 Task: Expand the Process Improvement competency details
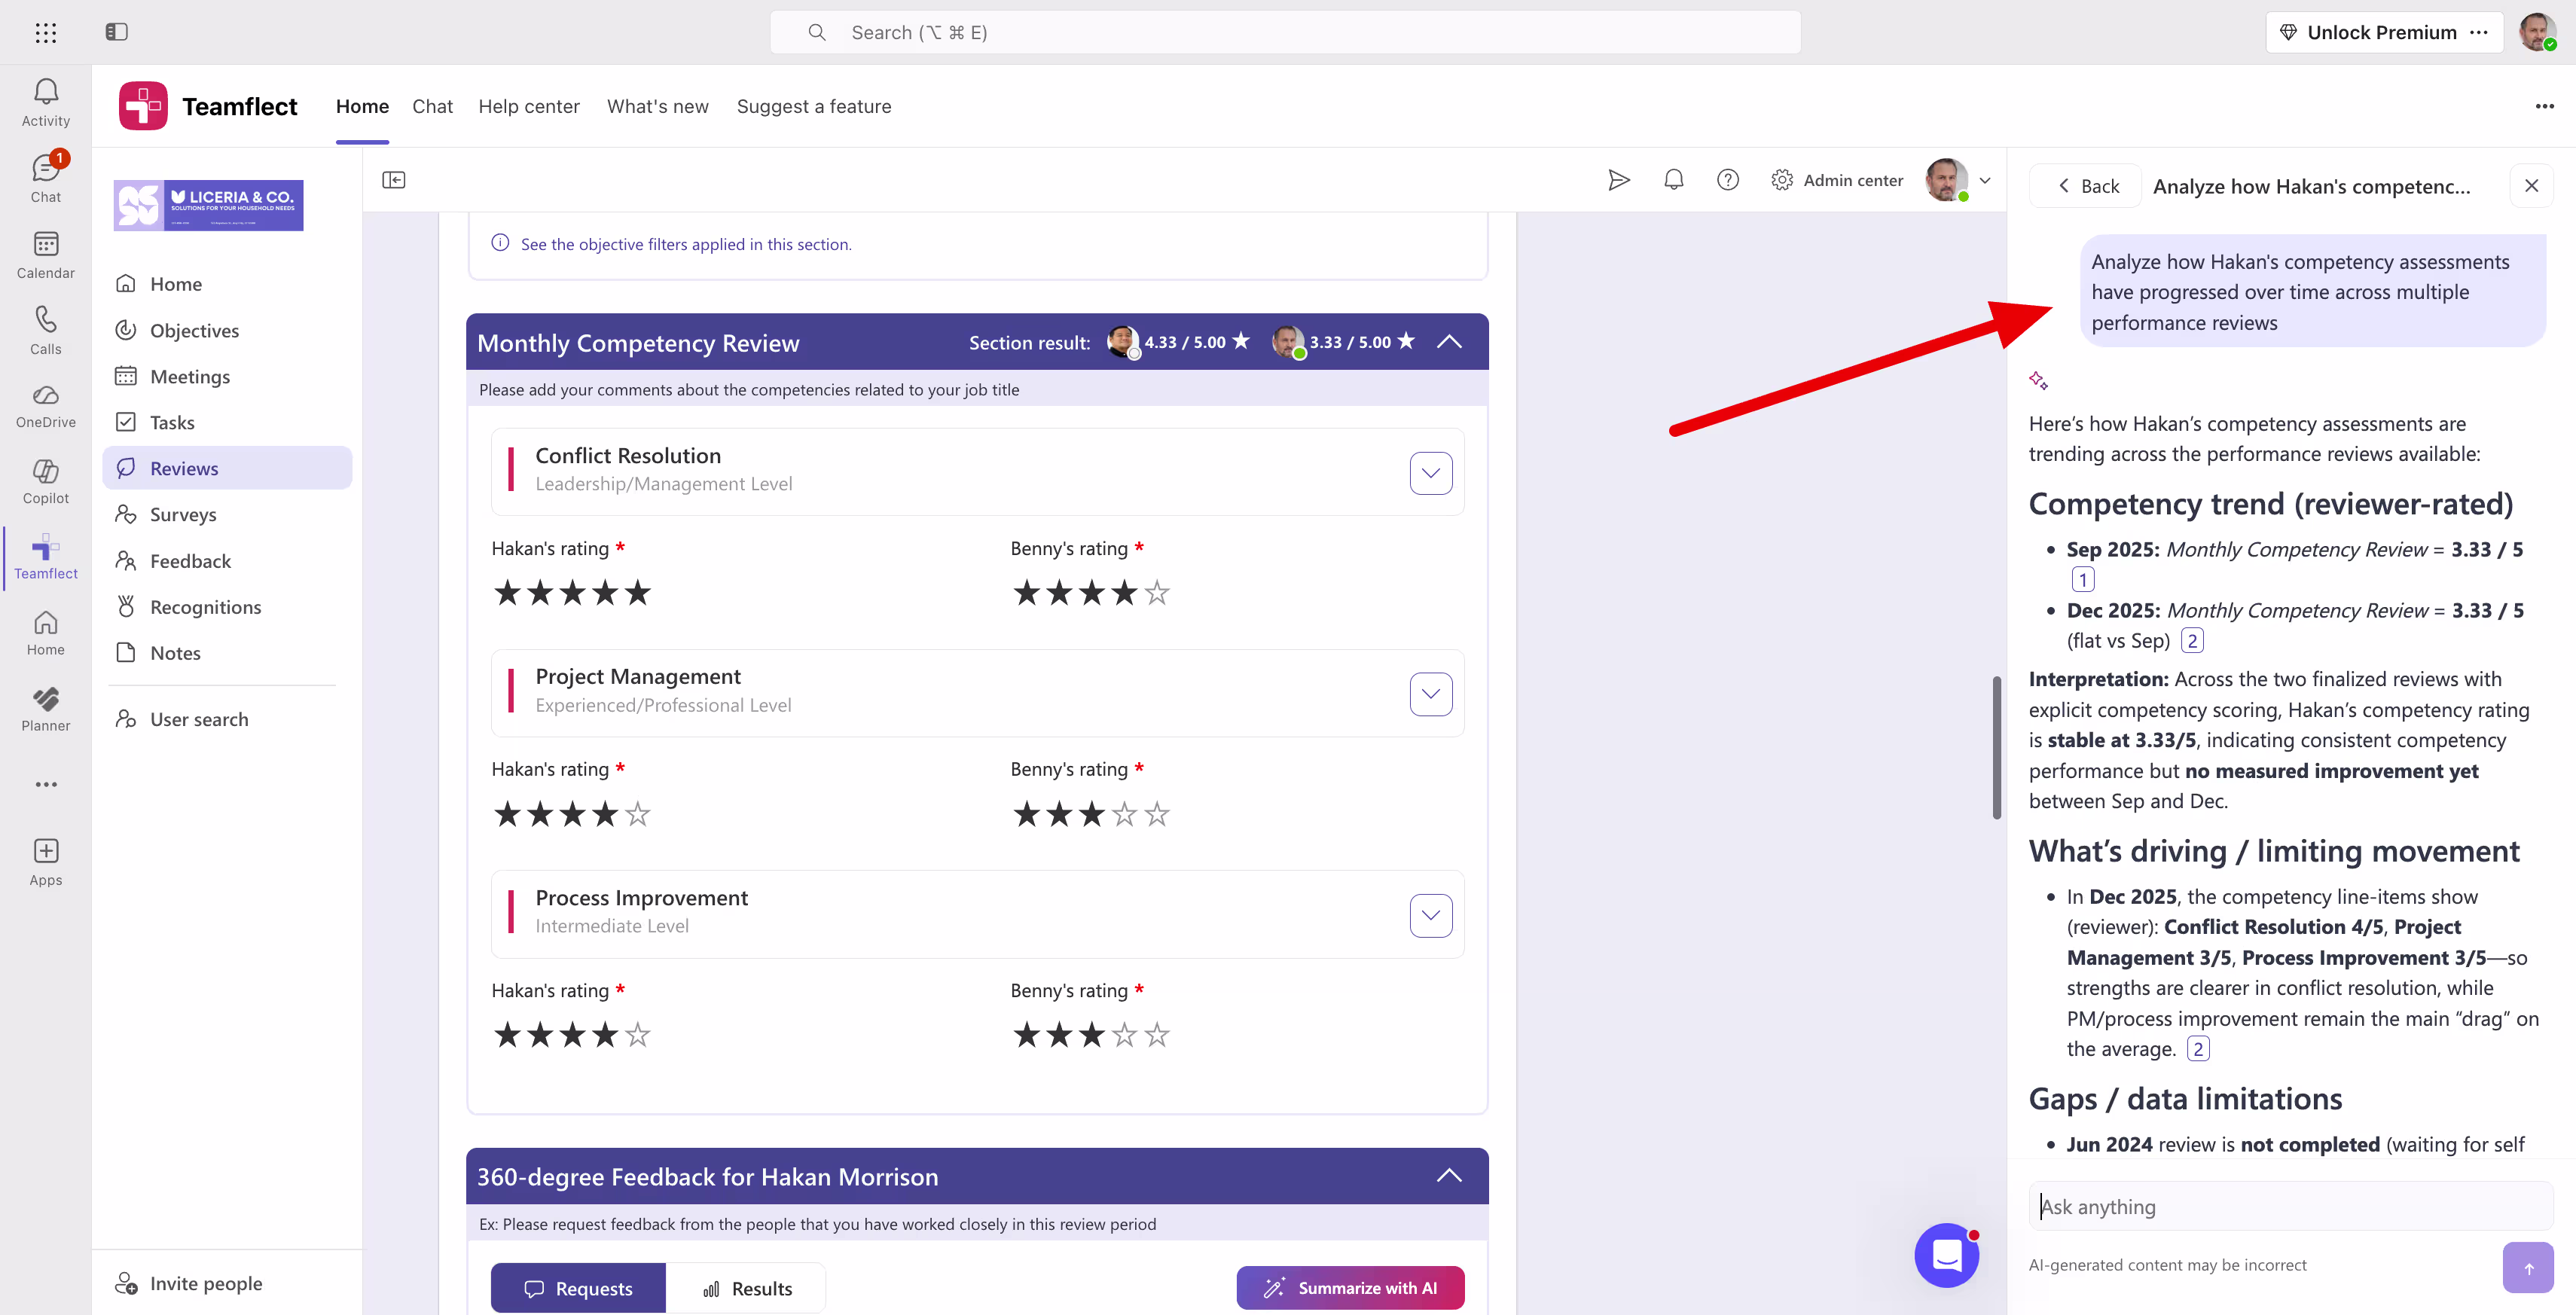pos(1431,915)
